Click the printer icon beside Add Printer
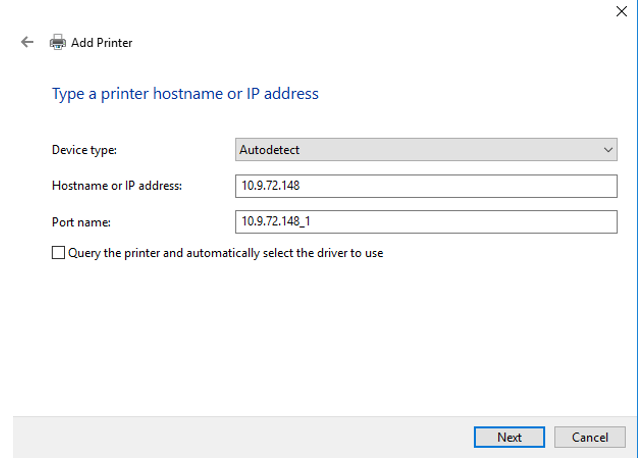The width and height of the screenshot is (642, 468). [x=58, y=43]
